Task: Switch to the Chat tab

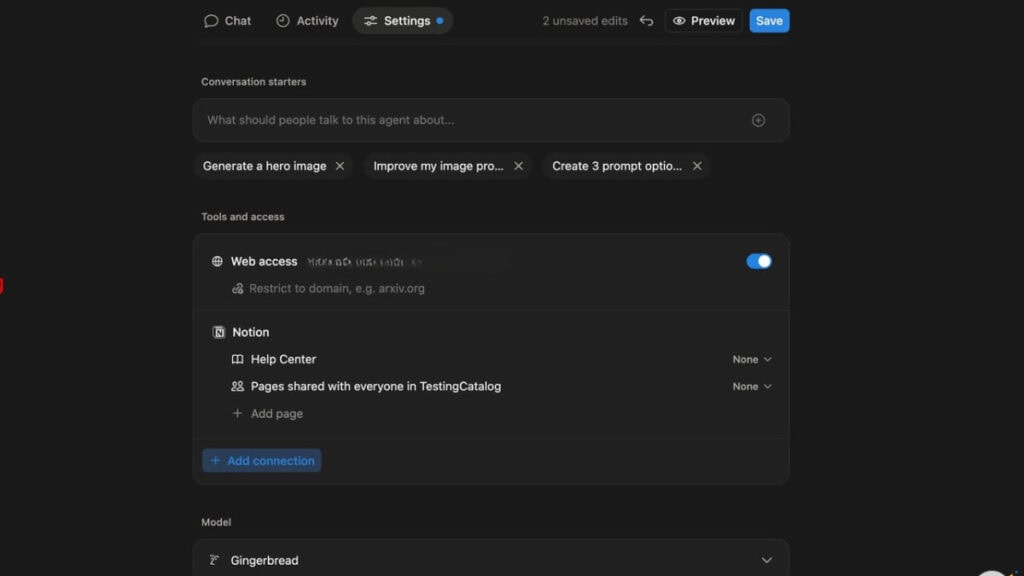Action: click(228, 20)
